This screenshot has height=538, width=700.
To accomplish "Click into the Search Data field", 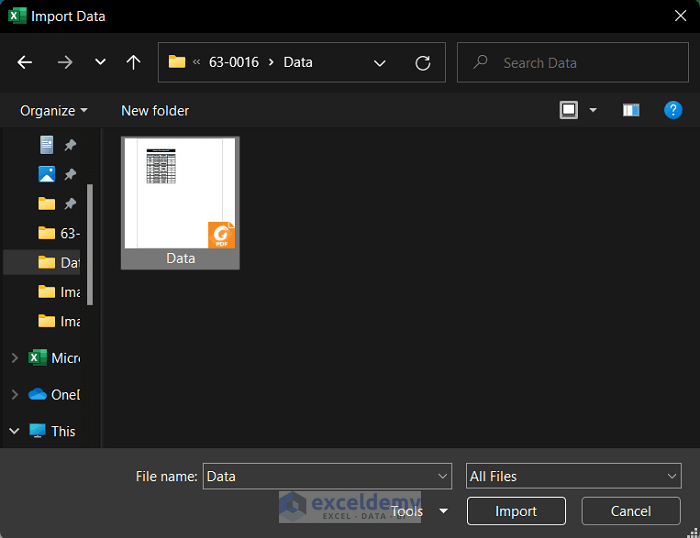I will click(573, 63).
